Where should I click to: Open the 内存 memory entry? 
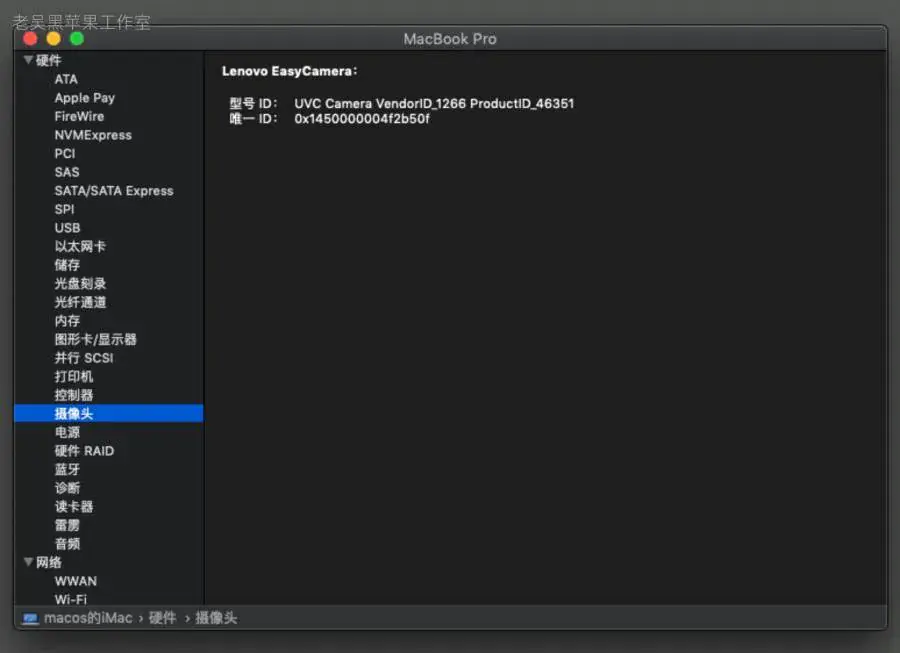click(x=67, y=321)
